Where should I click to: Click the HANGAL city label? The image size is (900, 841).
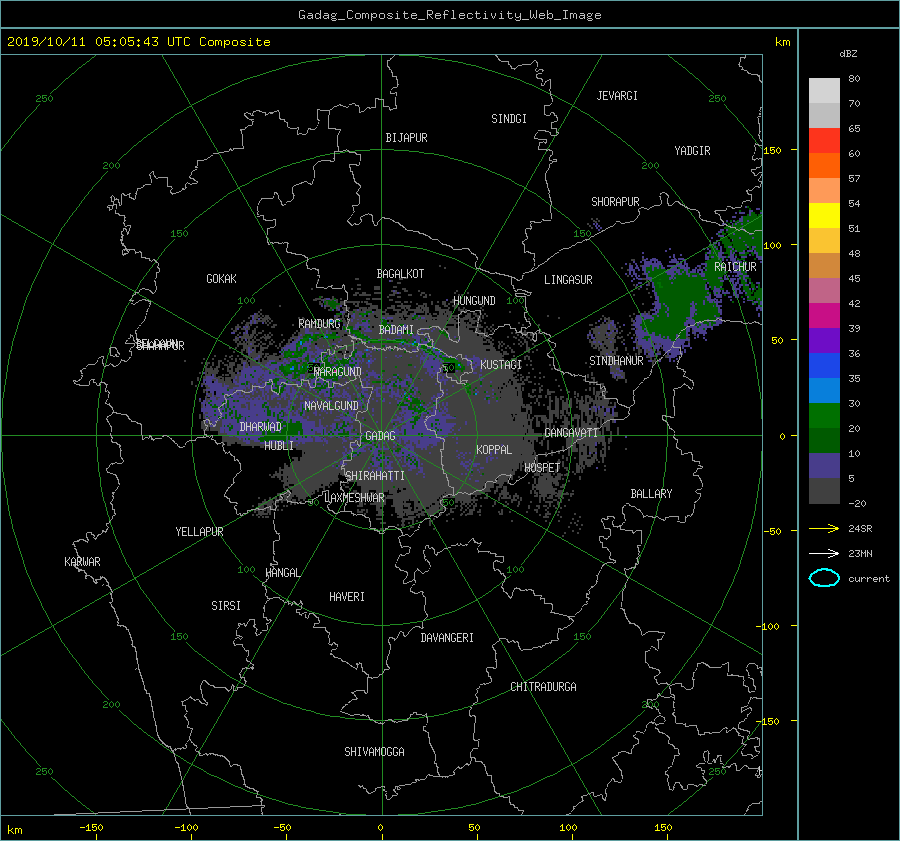click(282, 573)
